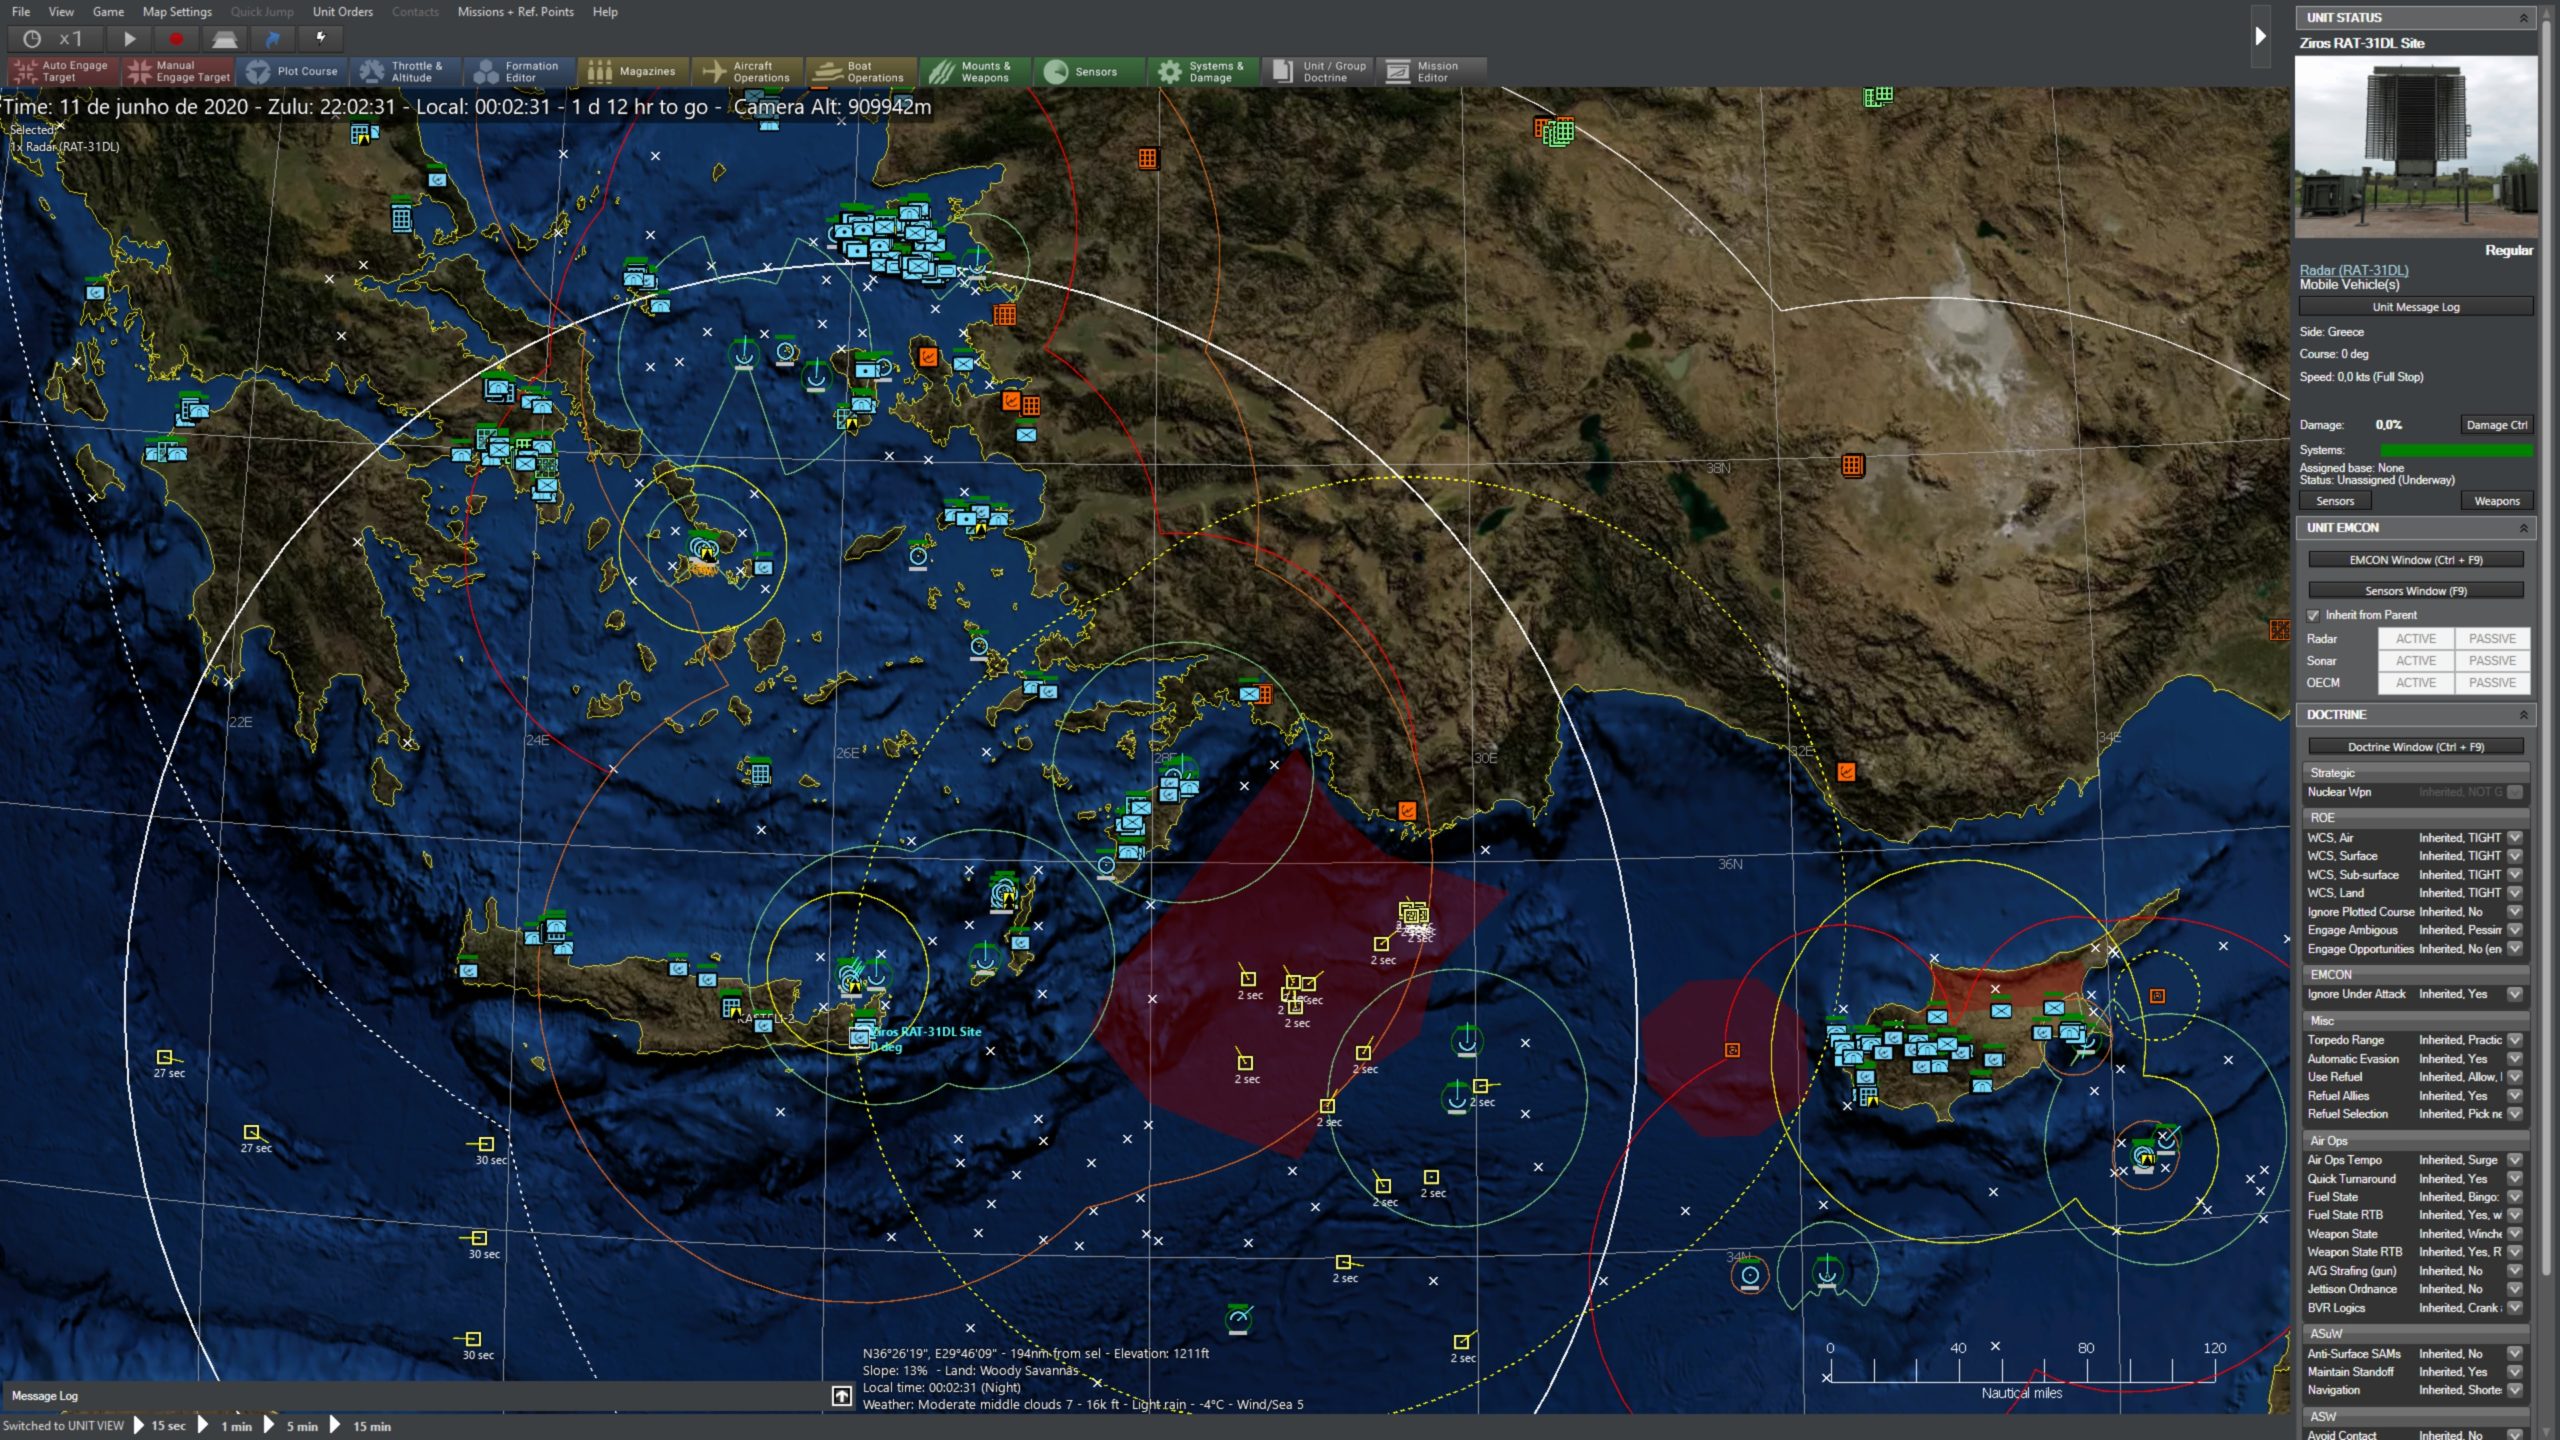Viewport: 2560px width, 1440px height.
Task: Click the lightning bolt toolbar icon
Action: 320,39
